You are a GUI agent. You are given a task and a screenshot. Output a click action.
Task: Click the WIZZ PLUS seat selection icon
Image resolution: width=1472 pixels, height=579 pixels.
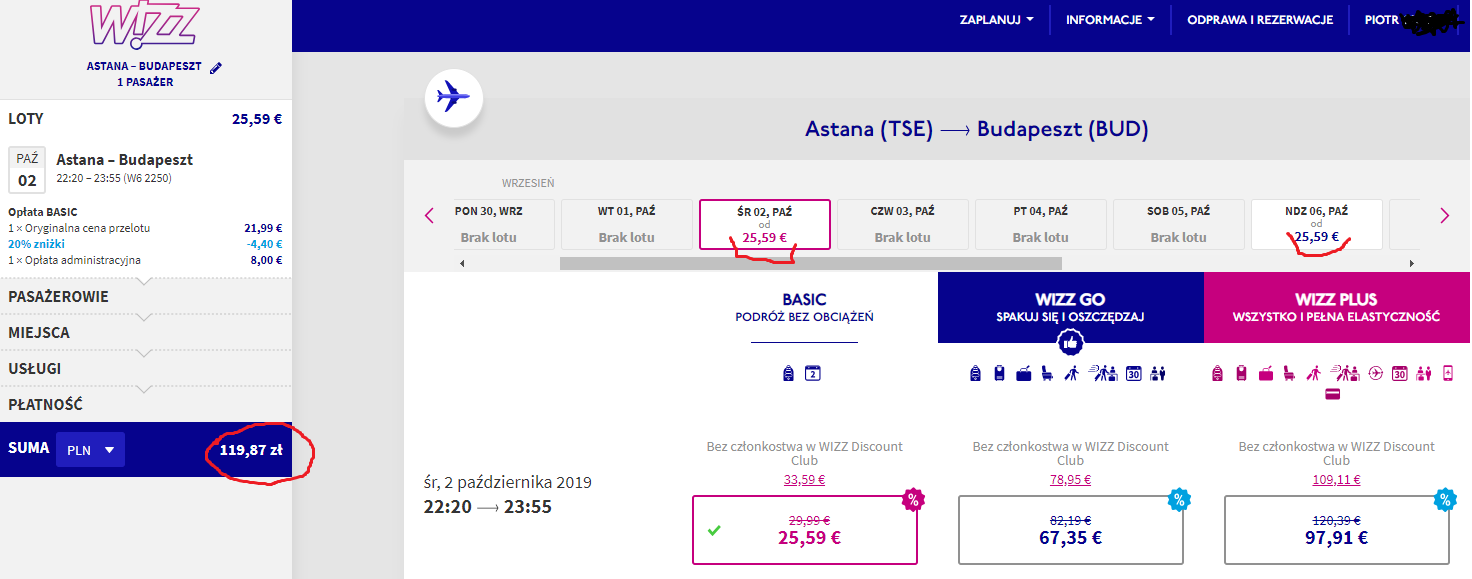(x=1289, y=373)
